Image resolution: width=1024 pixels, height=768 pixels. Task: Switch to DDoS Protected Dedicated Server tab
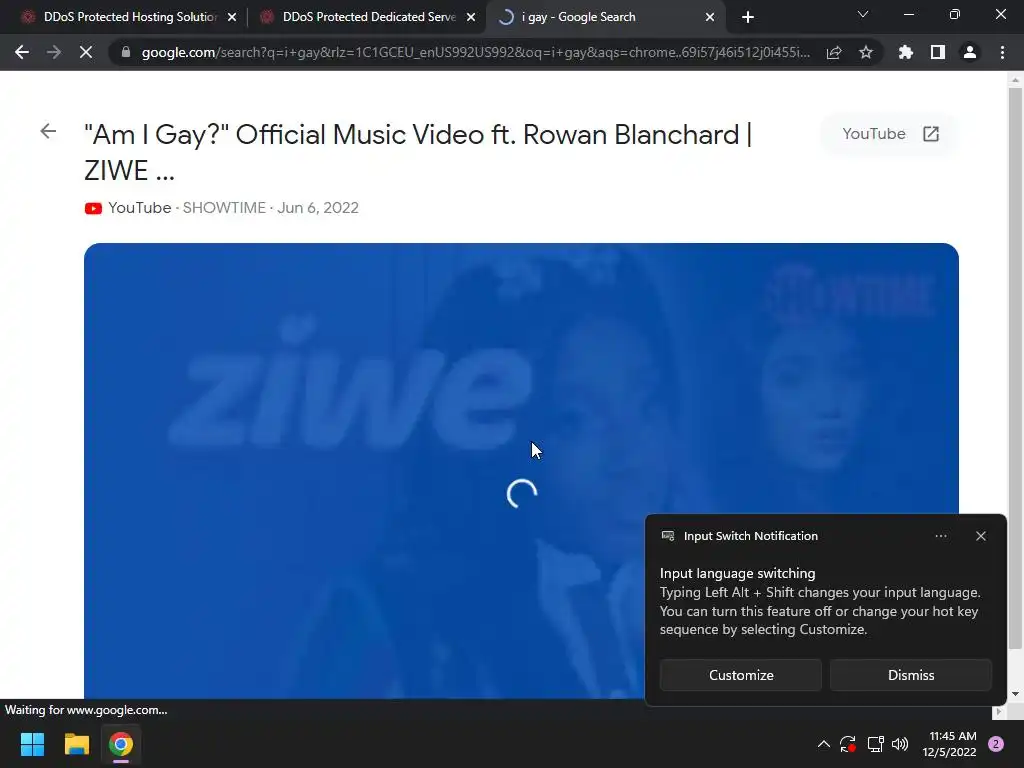(x=369, y=17)
